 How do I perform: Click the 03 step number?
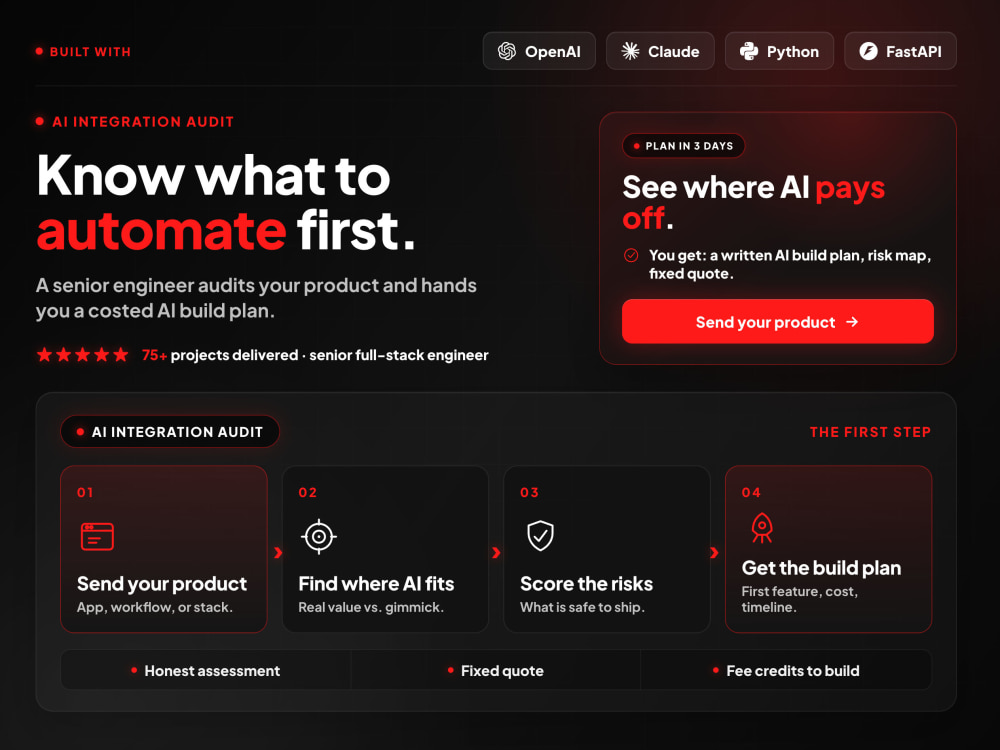529,492
